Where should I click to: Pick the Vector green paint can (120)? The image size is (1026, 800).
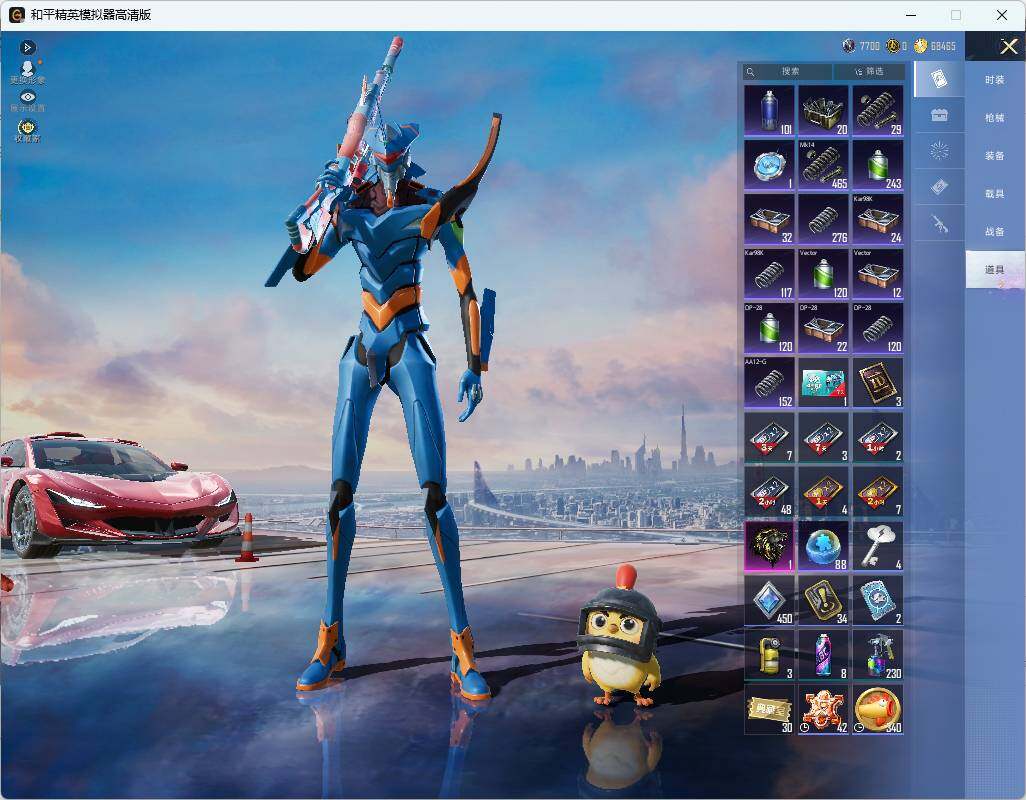[823, 274]
